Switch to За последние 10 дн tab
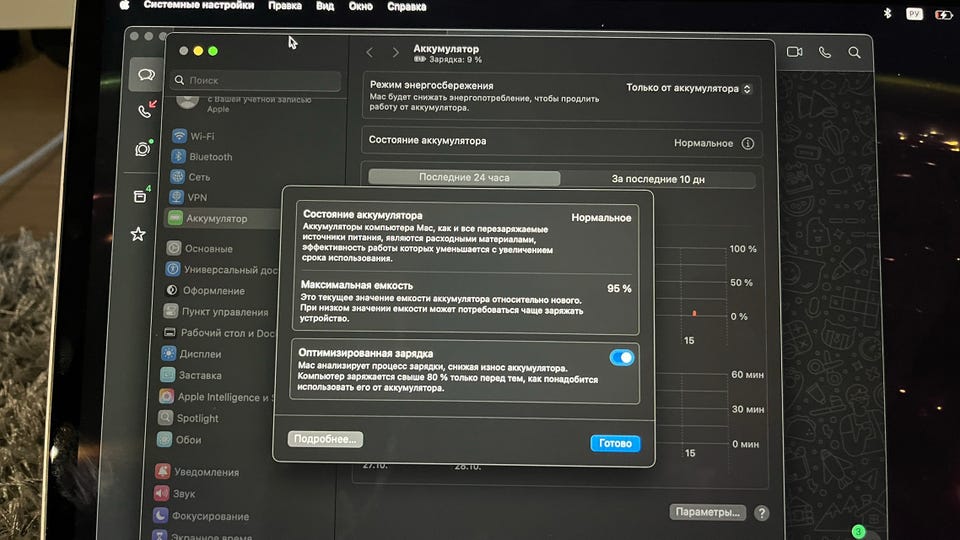Viewport: 960px width, 540px height. tap(658, 179)
